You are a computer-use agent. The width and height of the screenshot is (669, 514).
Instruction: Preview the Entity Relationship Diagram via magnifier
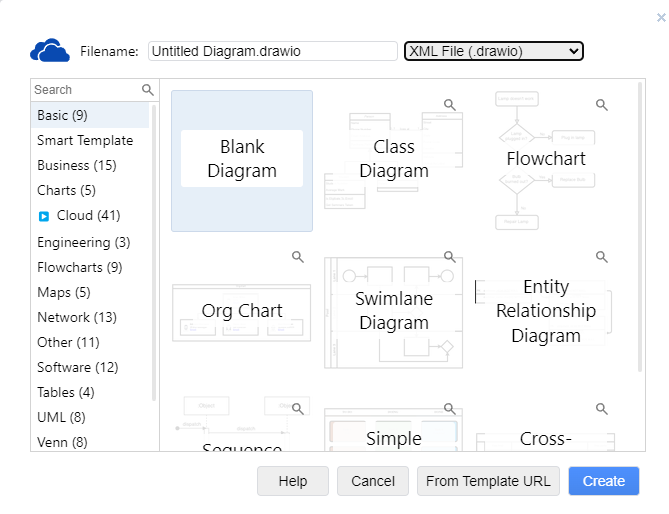point(602,257)
